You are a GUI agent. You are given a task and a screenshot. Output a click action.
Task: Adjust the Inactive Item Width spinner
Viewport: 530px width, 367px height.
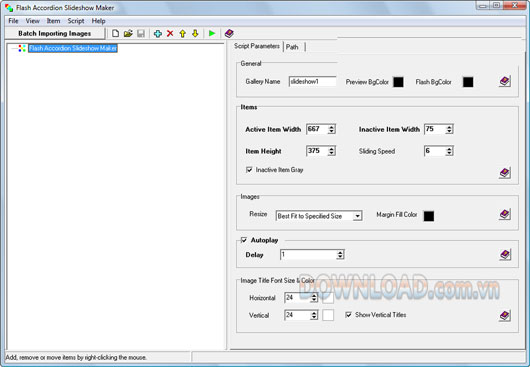[x=449, y=129]
